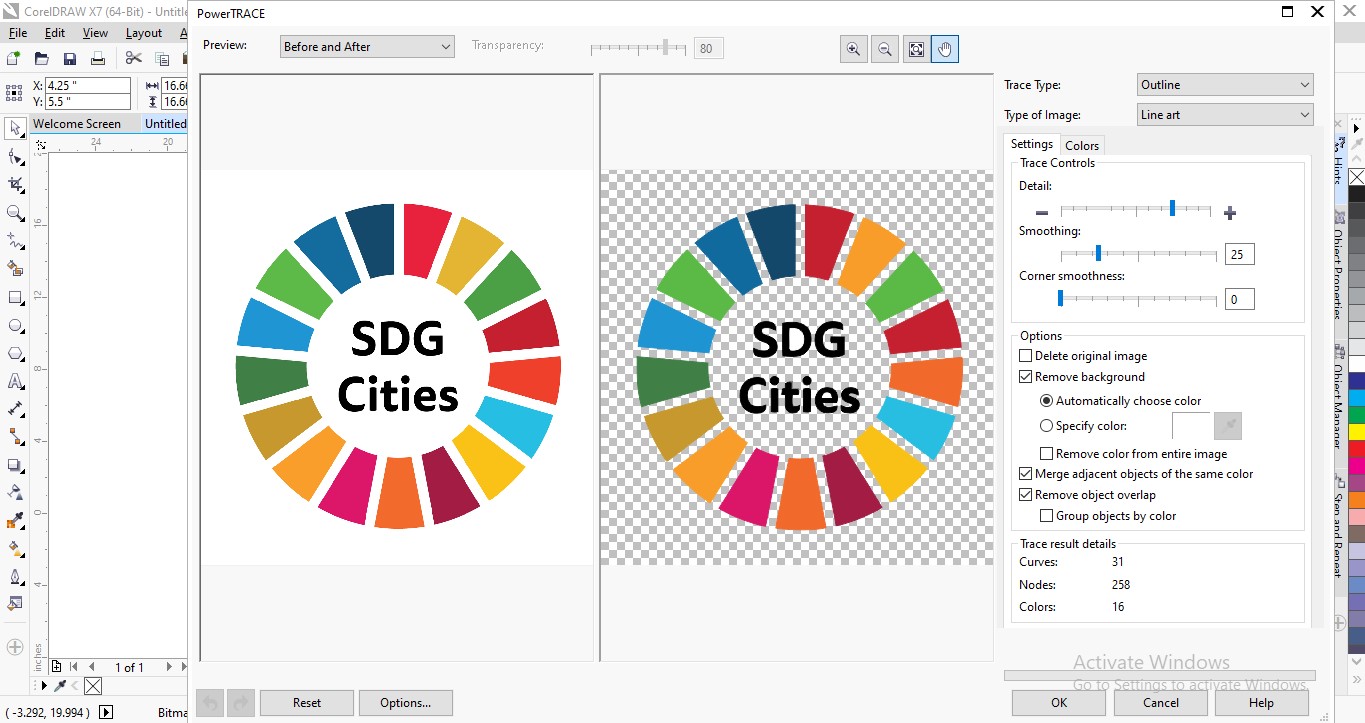
Task: Select the Shape tool in CorelDRAW toolbox
Action: pyautogui.click(x=15, y=157)
